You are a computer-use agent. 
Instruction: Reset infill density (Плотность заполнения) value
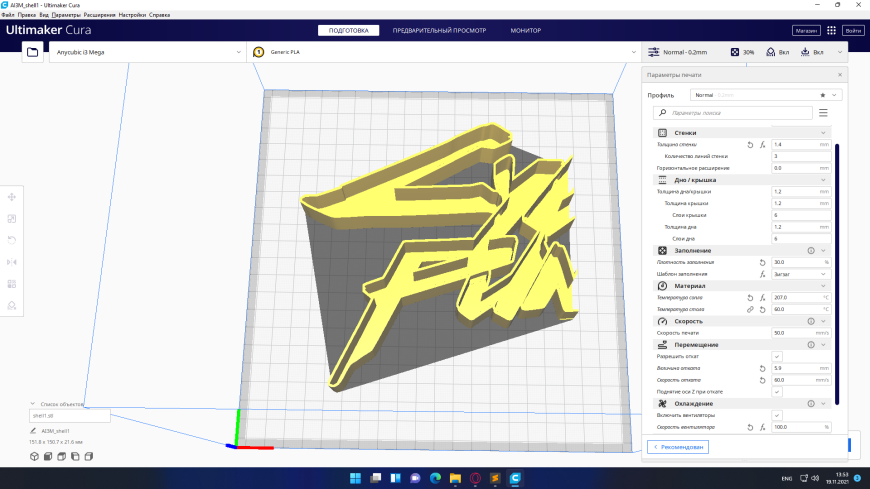tap(762, 262)
